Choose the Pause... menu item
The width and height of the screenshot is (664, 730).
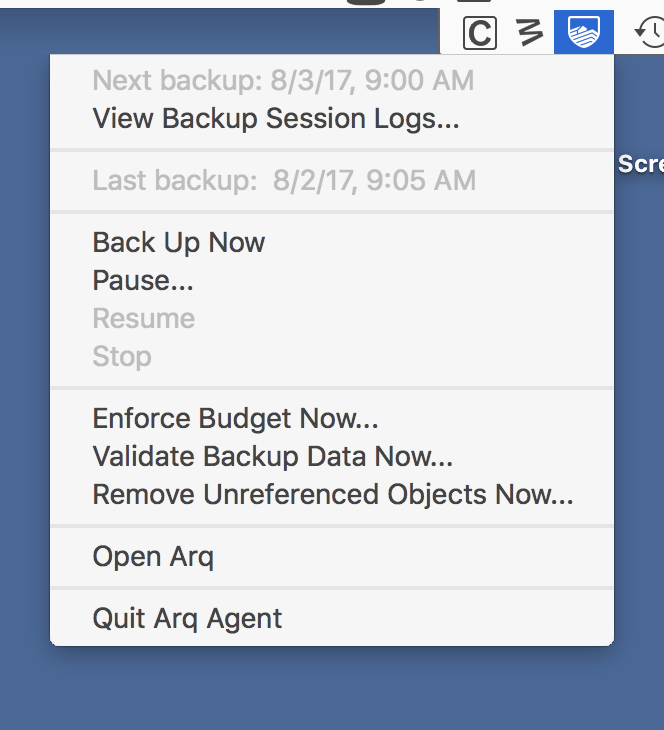click(143, 280)
